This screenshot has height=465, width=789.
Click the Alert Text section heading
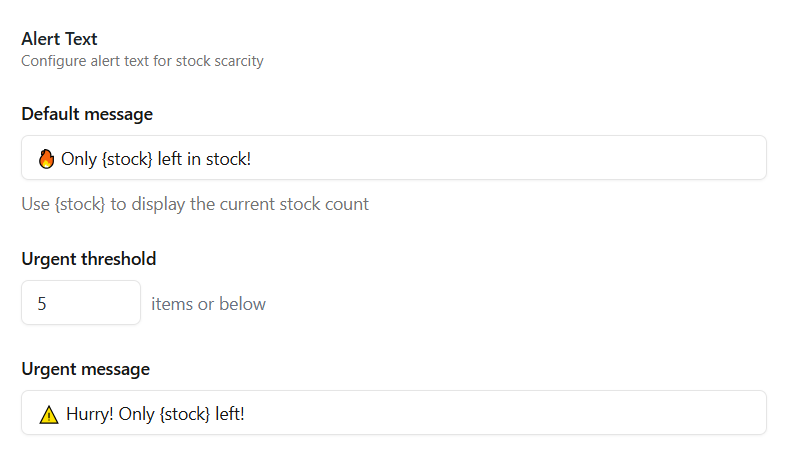click(60, 39)
